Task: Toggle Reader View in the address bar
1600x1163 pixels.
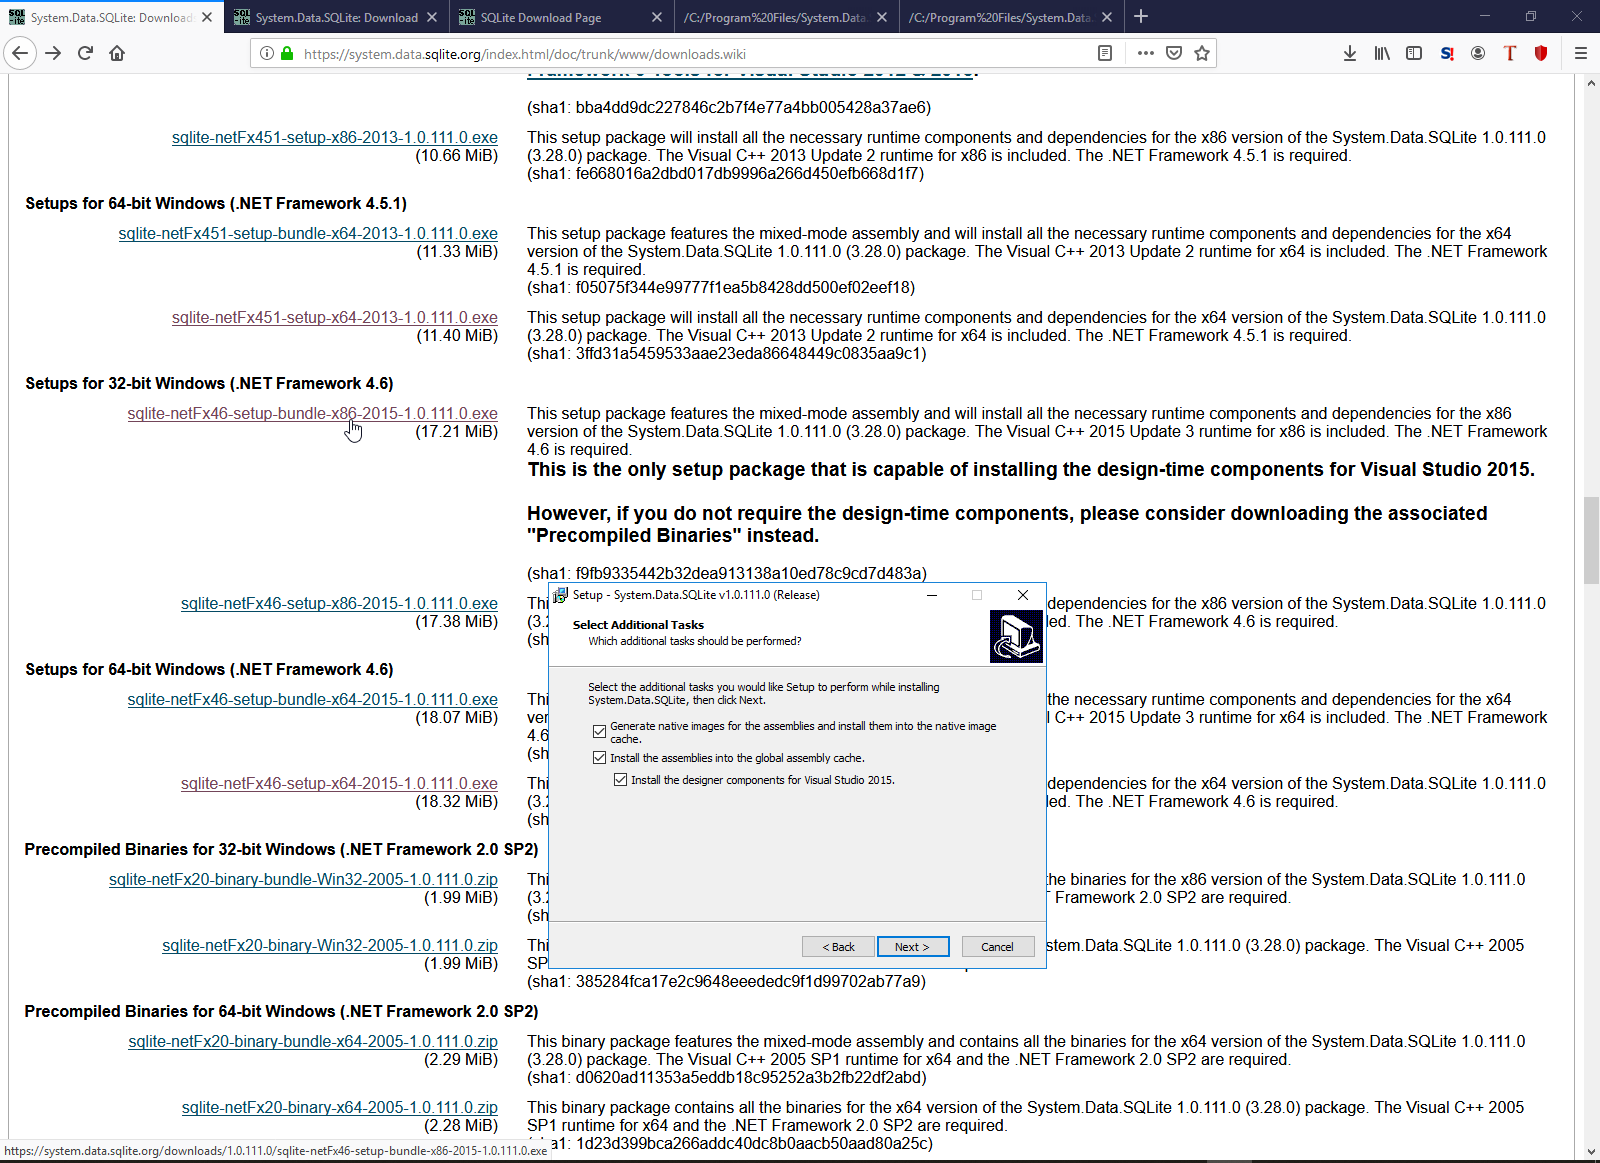Action: tap(1105, 53)
